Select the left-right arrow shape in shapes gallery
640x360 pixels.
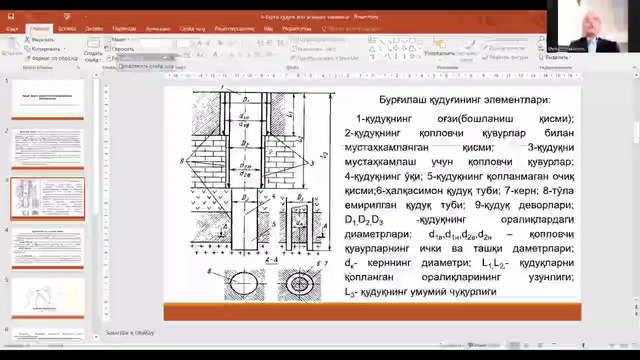click(396, 49)
